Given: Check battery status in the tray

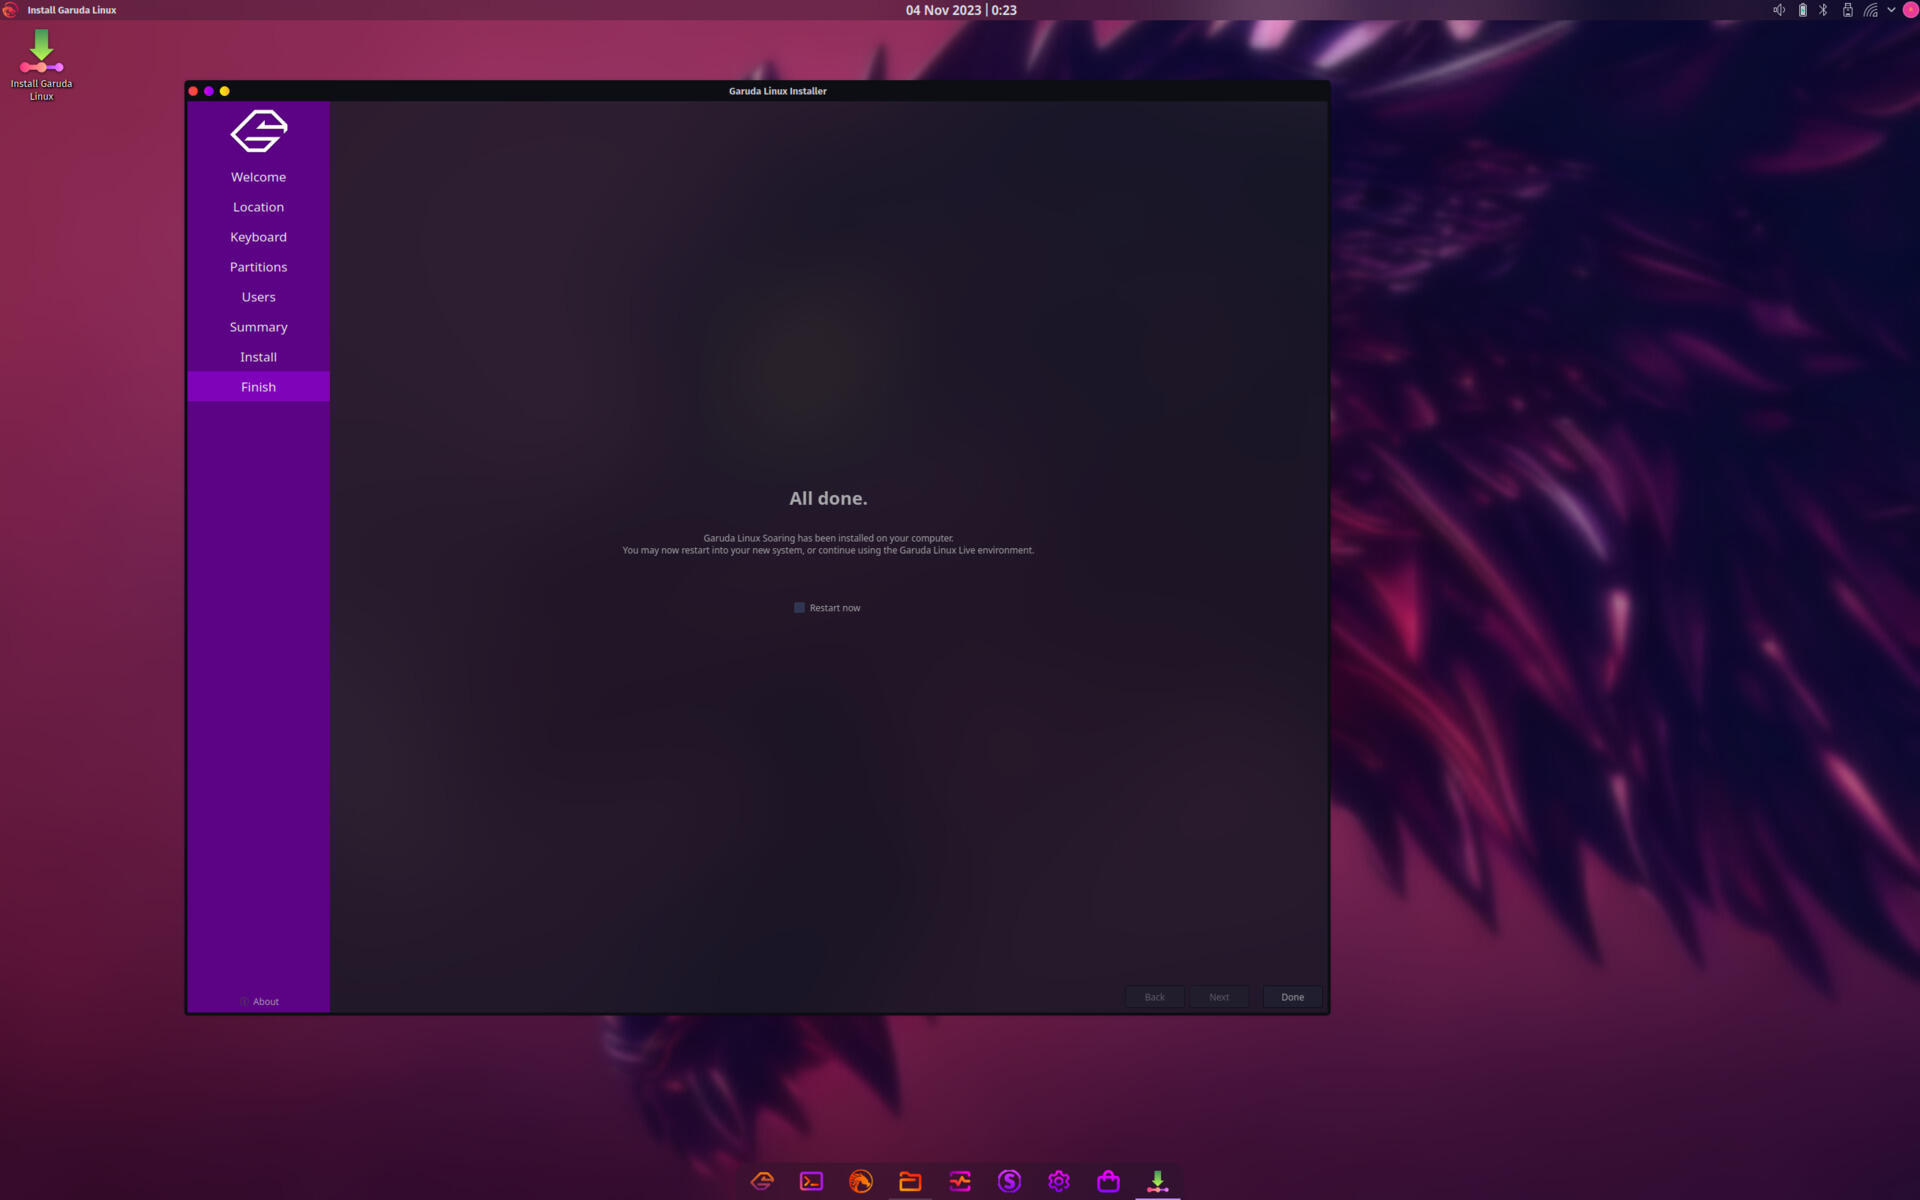Looking at the screenshot, I should [1802, 10].
